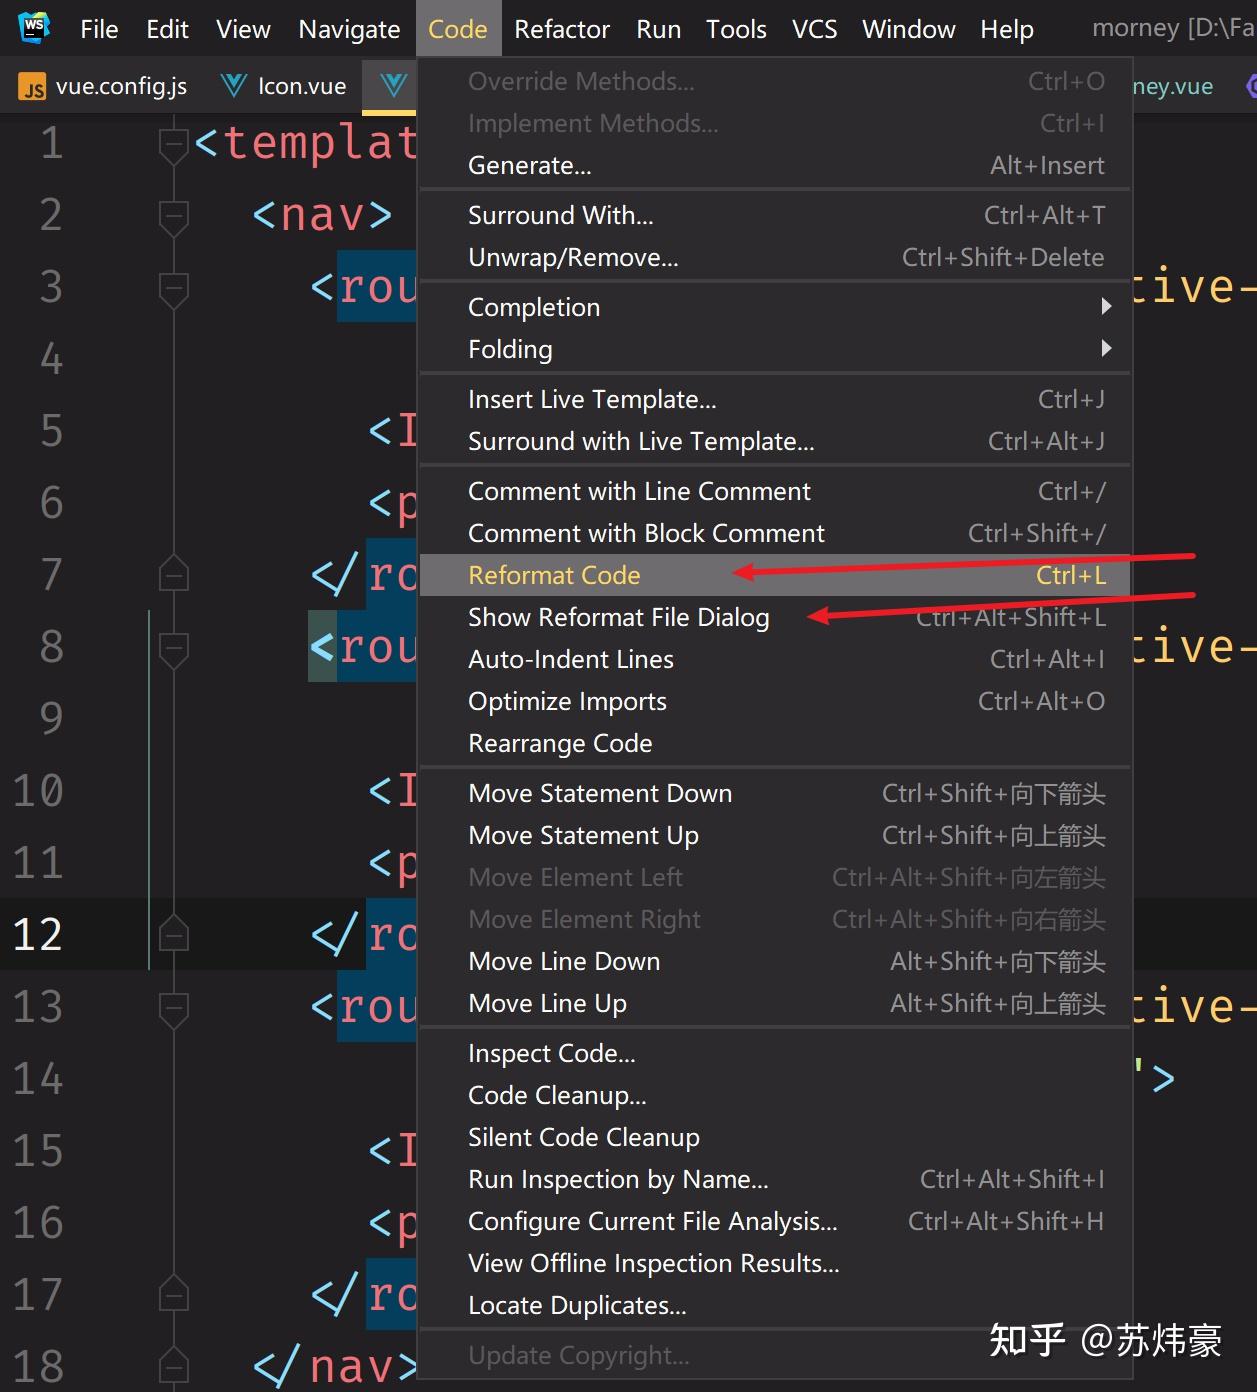Collapse the nav tag fold on line 2

pyautogui.click(x=174, y=216)
